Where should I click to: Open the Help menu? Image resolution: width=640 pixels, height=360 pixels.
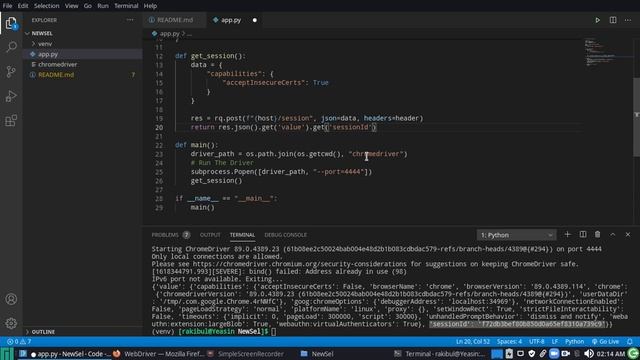coord(150,6)
